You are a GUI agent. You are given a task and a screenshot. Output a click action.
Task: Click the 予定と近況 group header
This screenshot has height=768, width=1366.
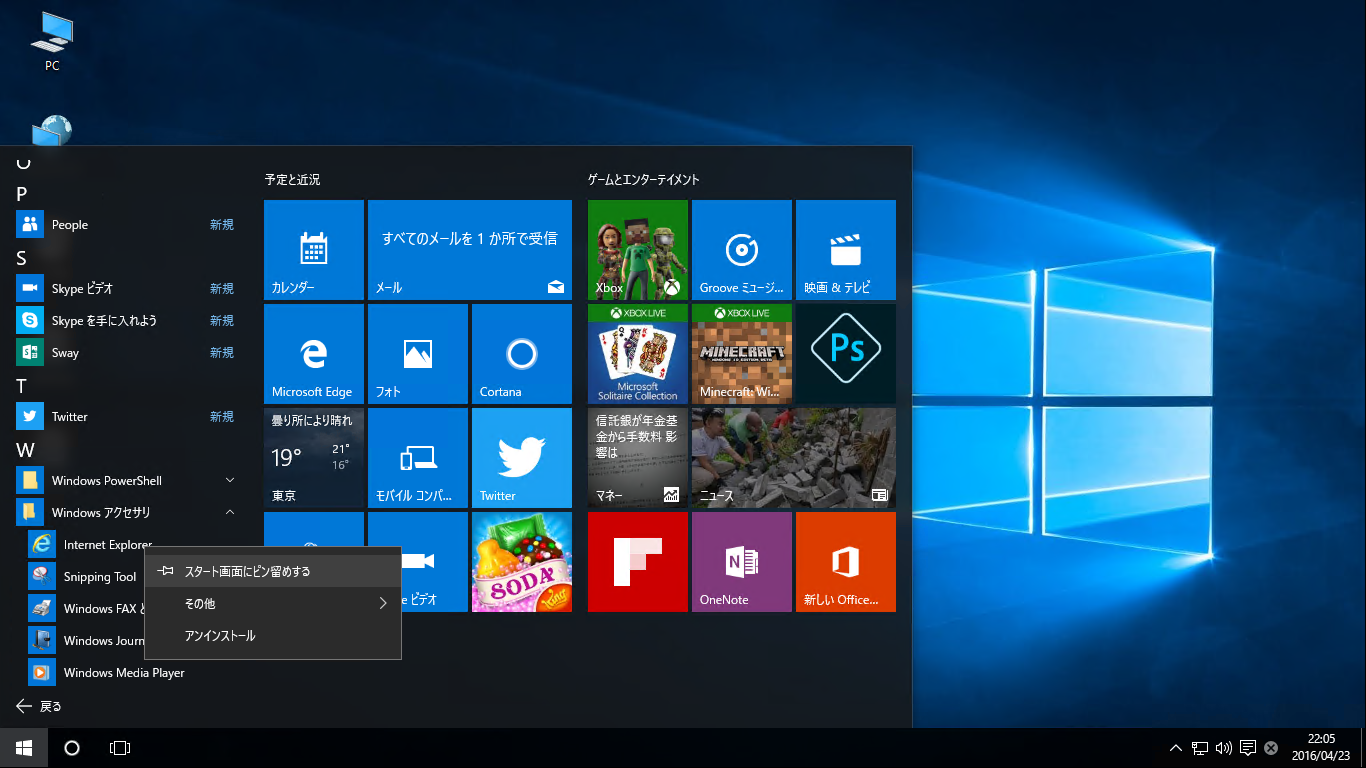[292, 180]
